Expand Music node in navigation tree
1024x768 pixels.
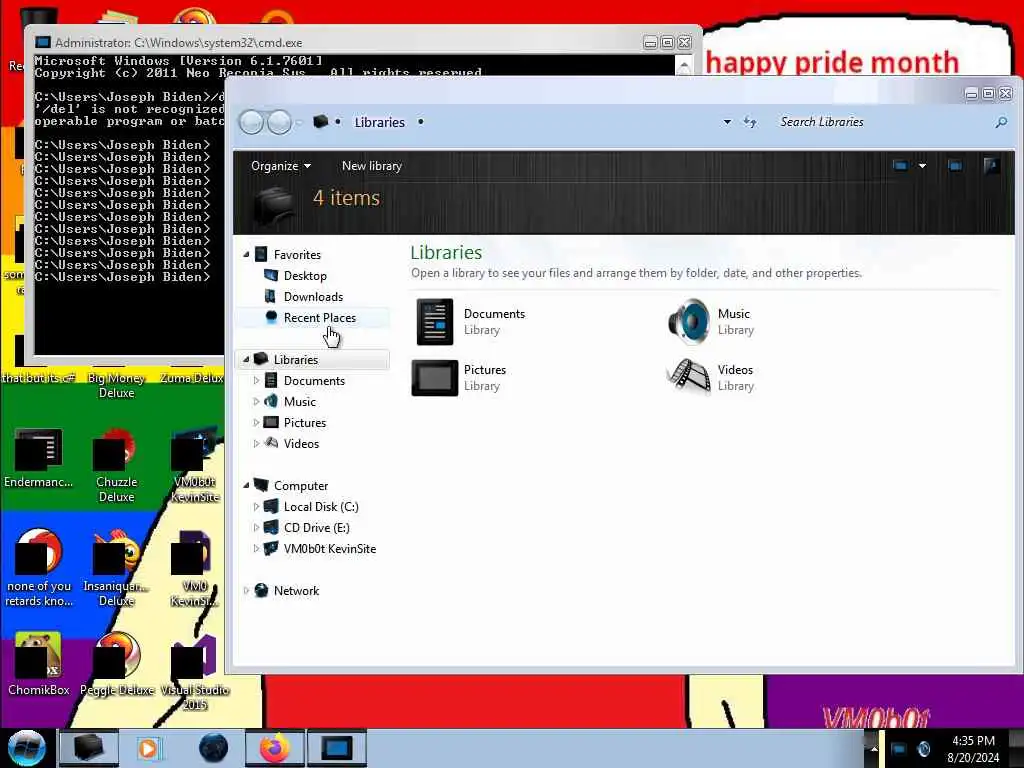click(x=256, y=401)
